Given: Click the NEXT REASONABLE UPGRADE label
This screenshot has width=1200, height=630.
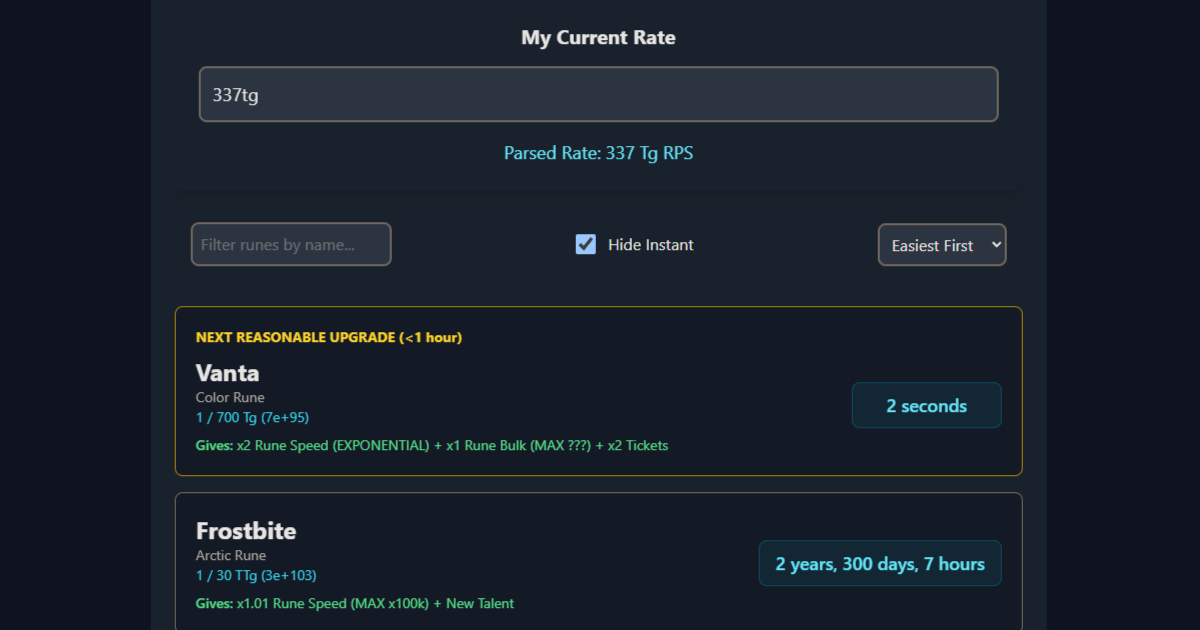Looking at the screenshot, I should pos(328,337).
